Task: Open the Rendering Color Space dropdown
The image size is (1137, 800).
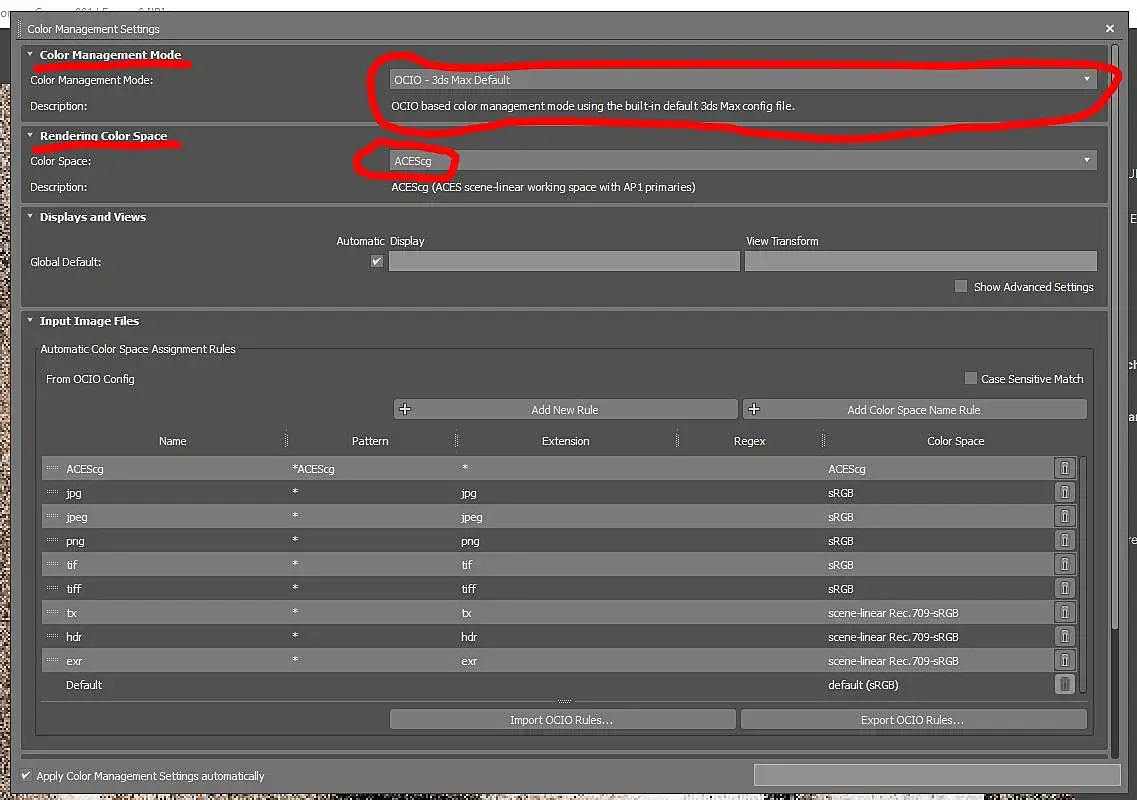Action: click(x=743, y=160)
